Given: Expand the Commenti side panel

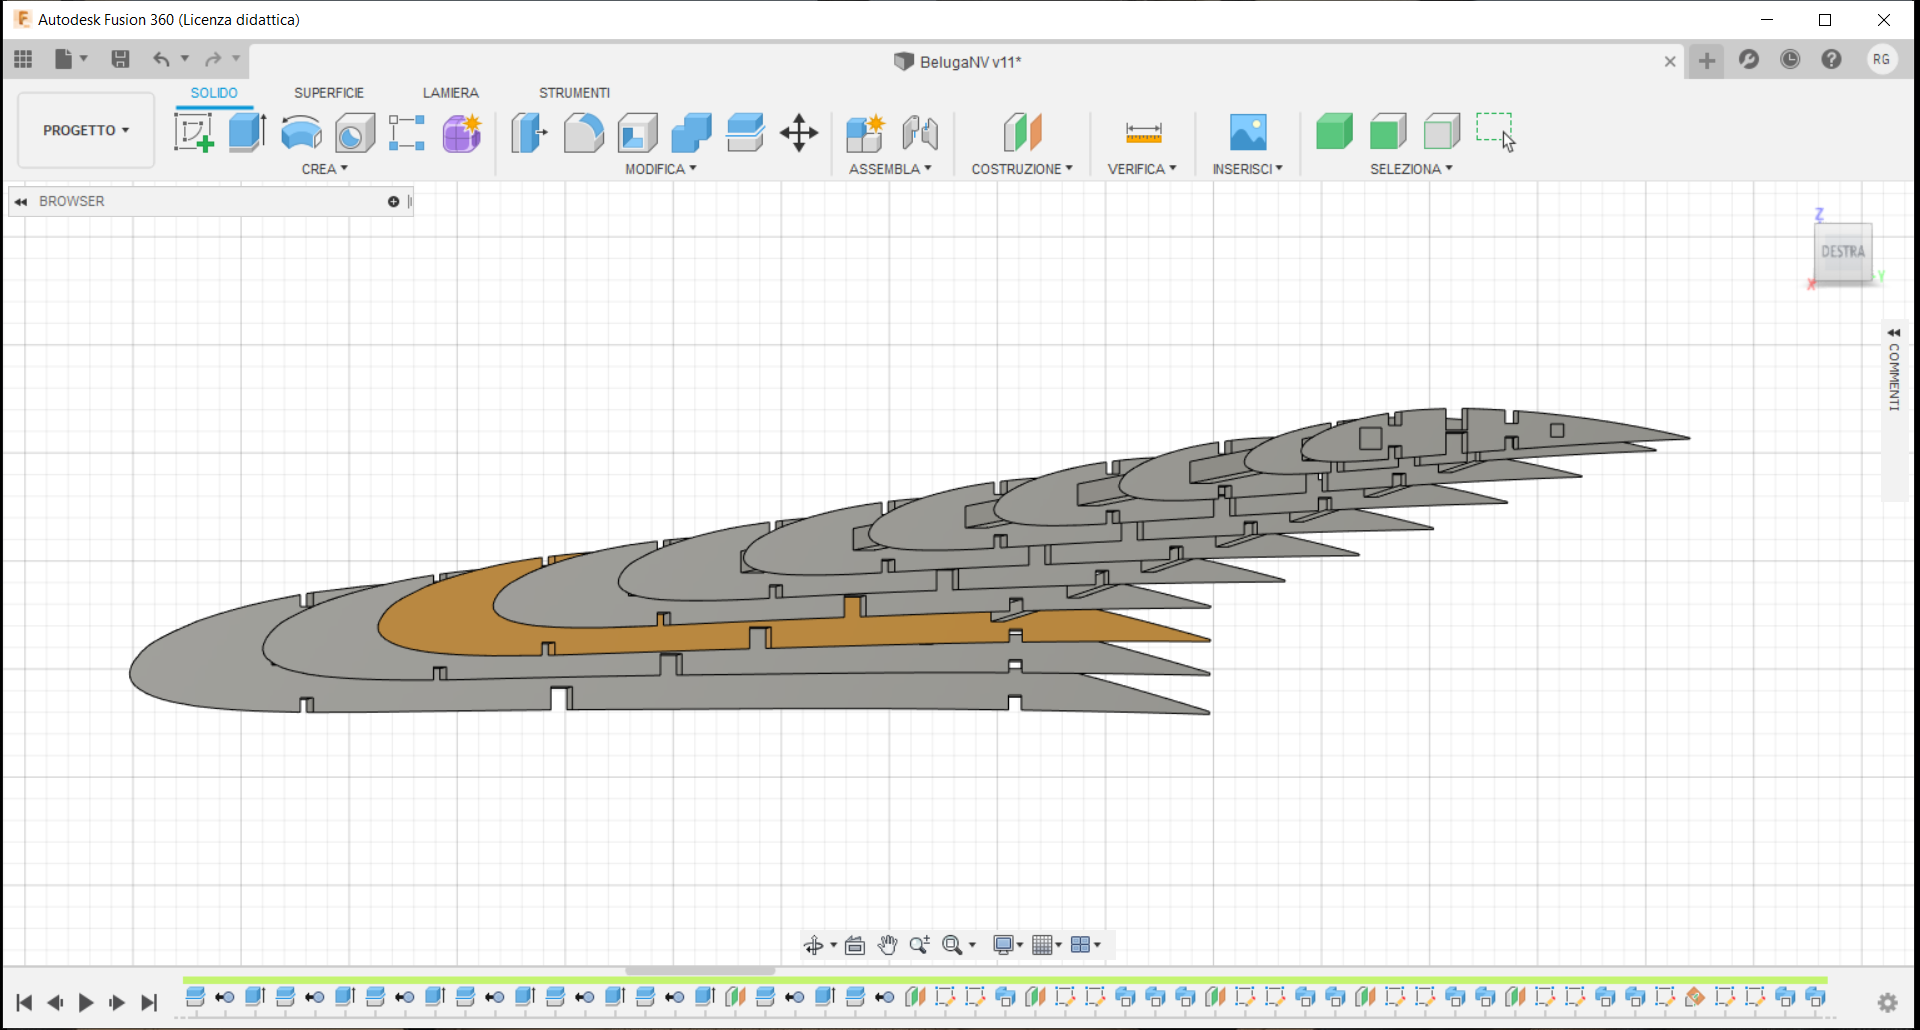Looking at the screenshot, I should click(x=1893, y=333).
